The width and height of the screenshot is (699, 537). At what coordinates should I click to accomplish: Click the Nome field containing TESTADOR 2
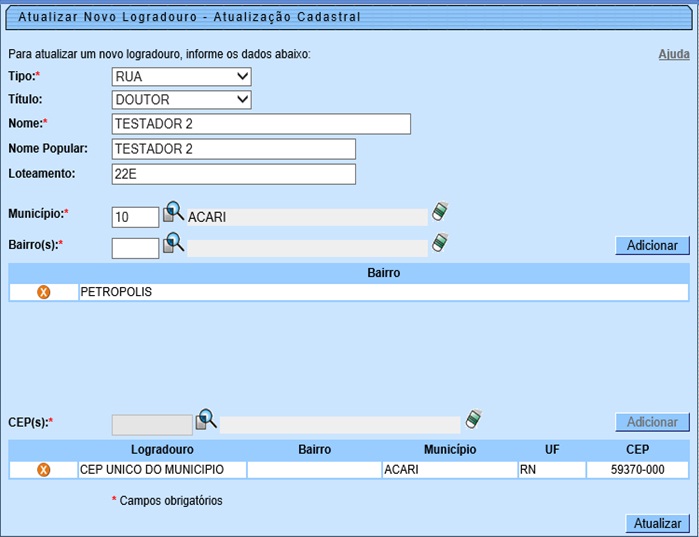pos(261,124)
